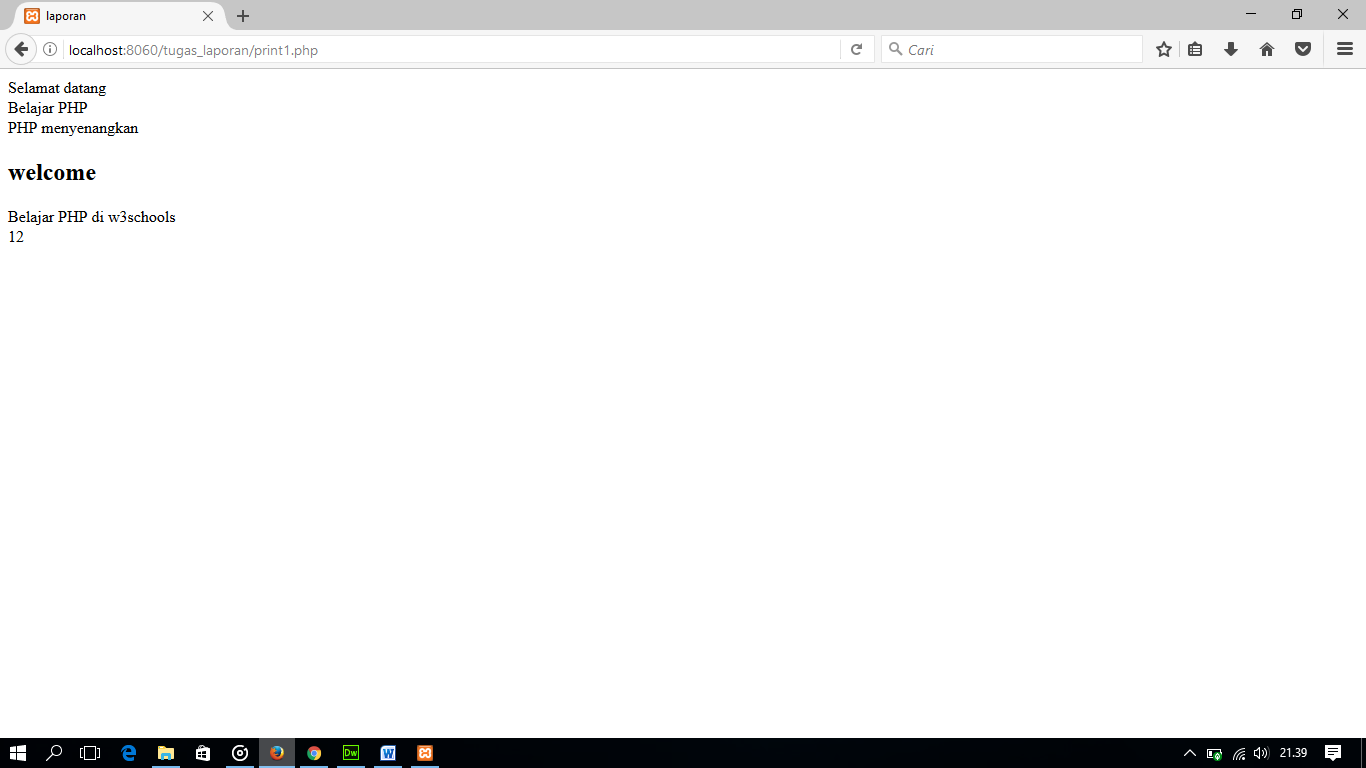The height and width of the screenshot is (768, 1366).
Task: Open Microsoft Edge from the taskbar
Action: [128, 753]
